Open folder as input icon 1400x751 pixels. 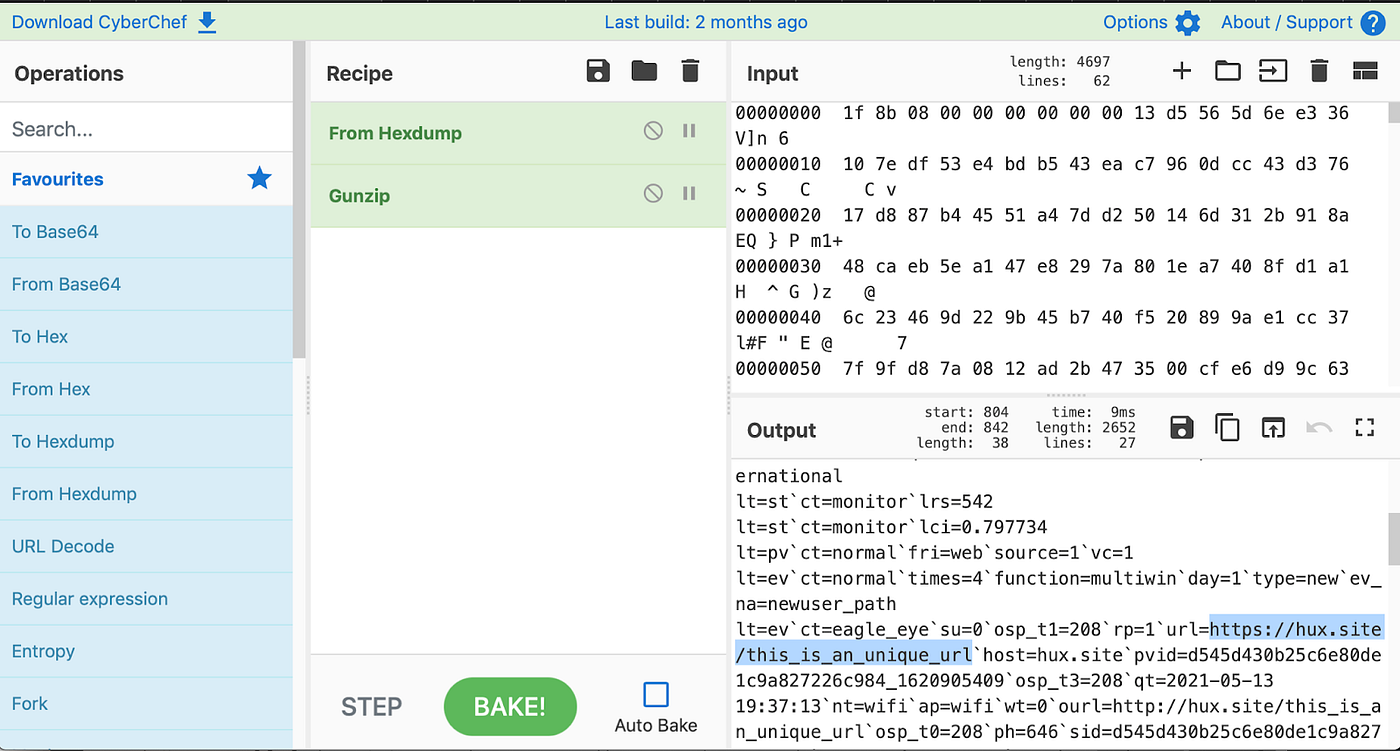(1228, 70)
